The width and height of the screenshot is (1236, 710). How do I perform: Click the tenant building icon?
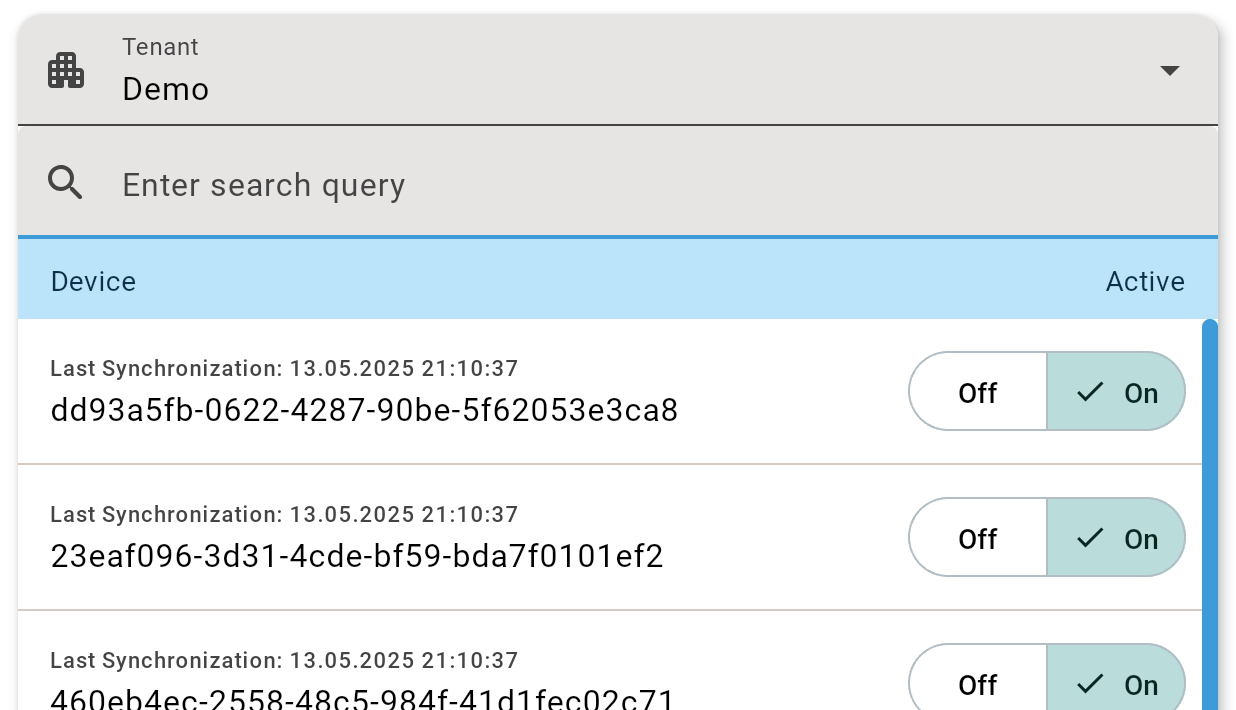[66, 71]
